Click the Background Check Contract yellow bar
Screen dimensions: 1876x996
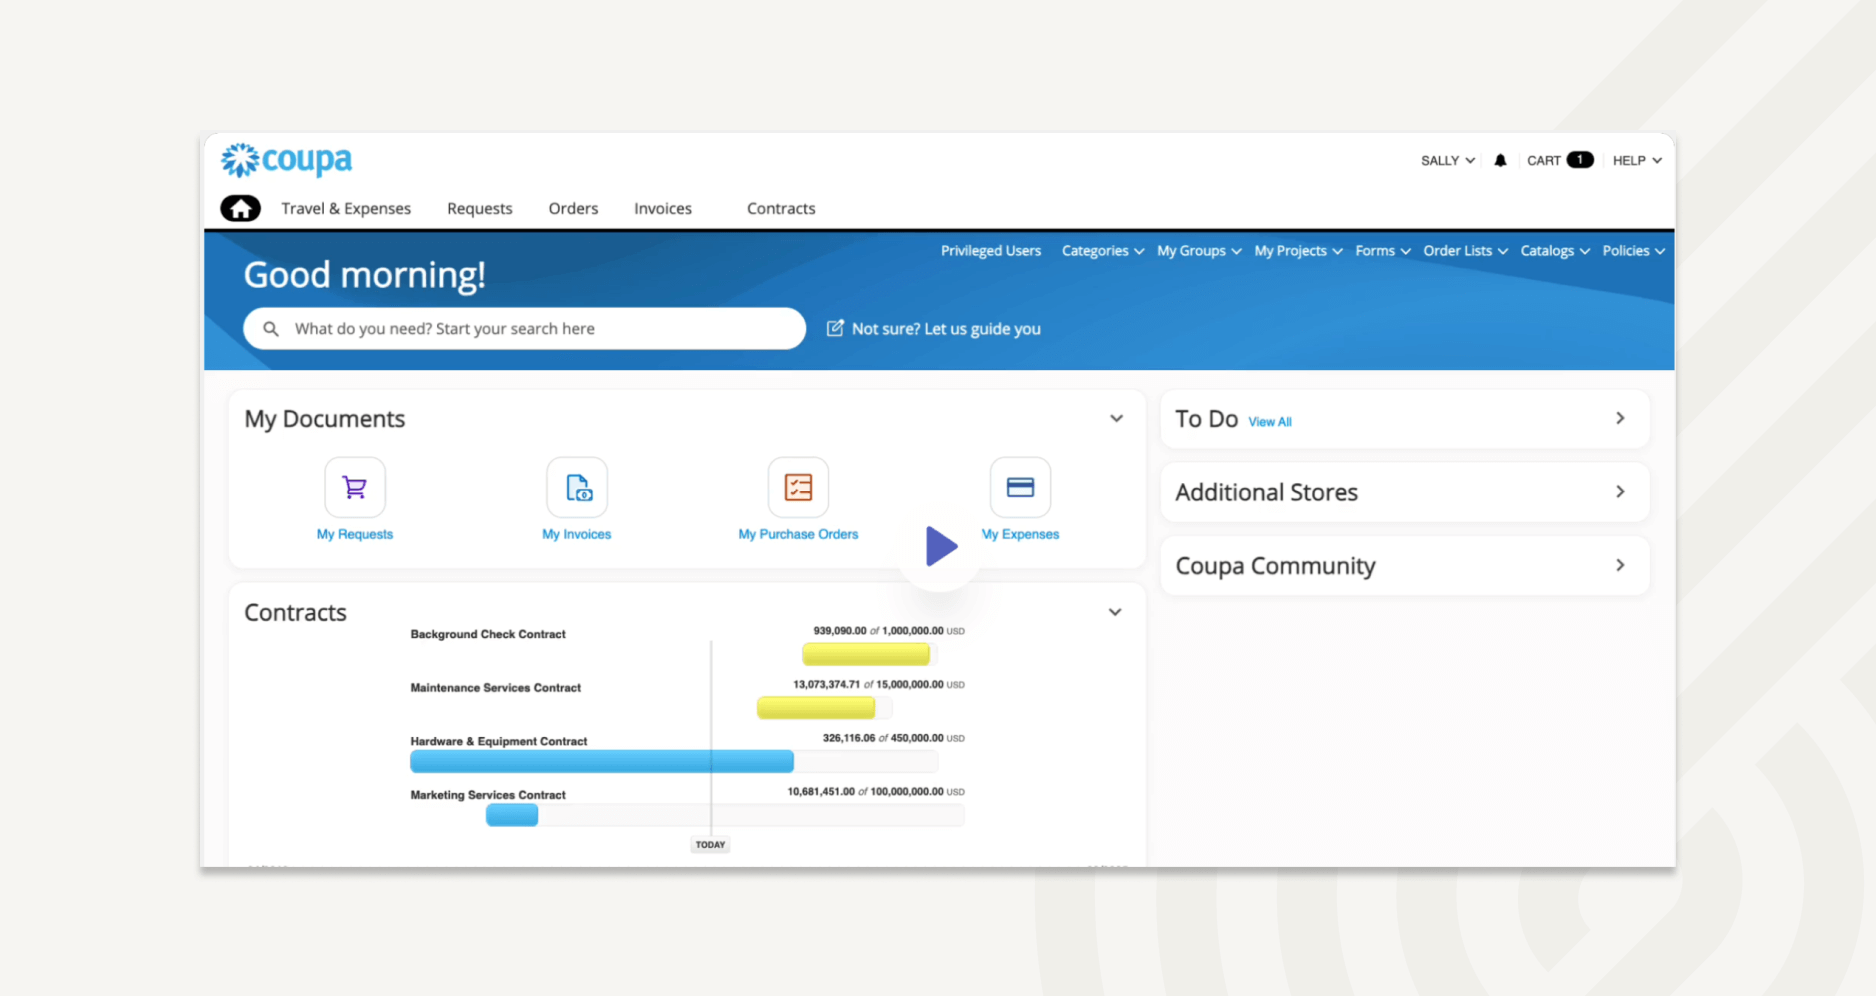(866, 654)
